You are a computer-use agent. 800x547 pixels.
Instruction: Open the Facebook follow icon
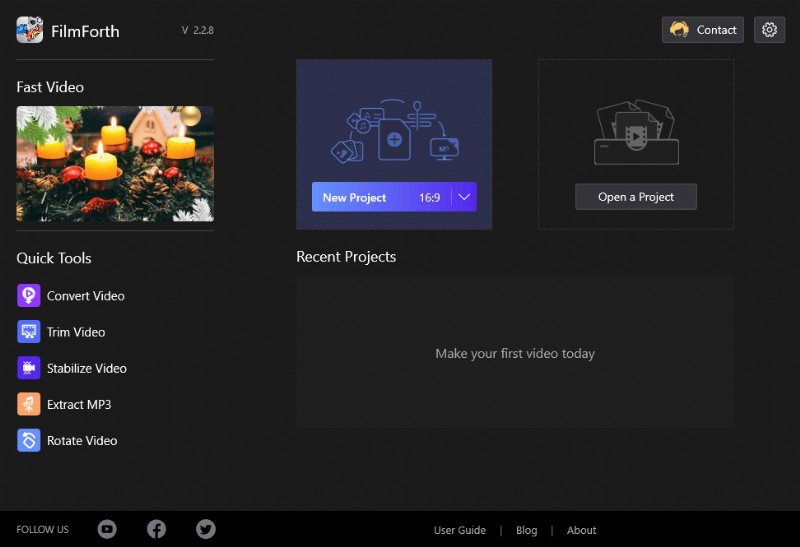point(156,529)
